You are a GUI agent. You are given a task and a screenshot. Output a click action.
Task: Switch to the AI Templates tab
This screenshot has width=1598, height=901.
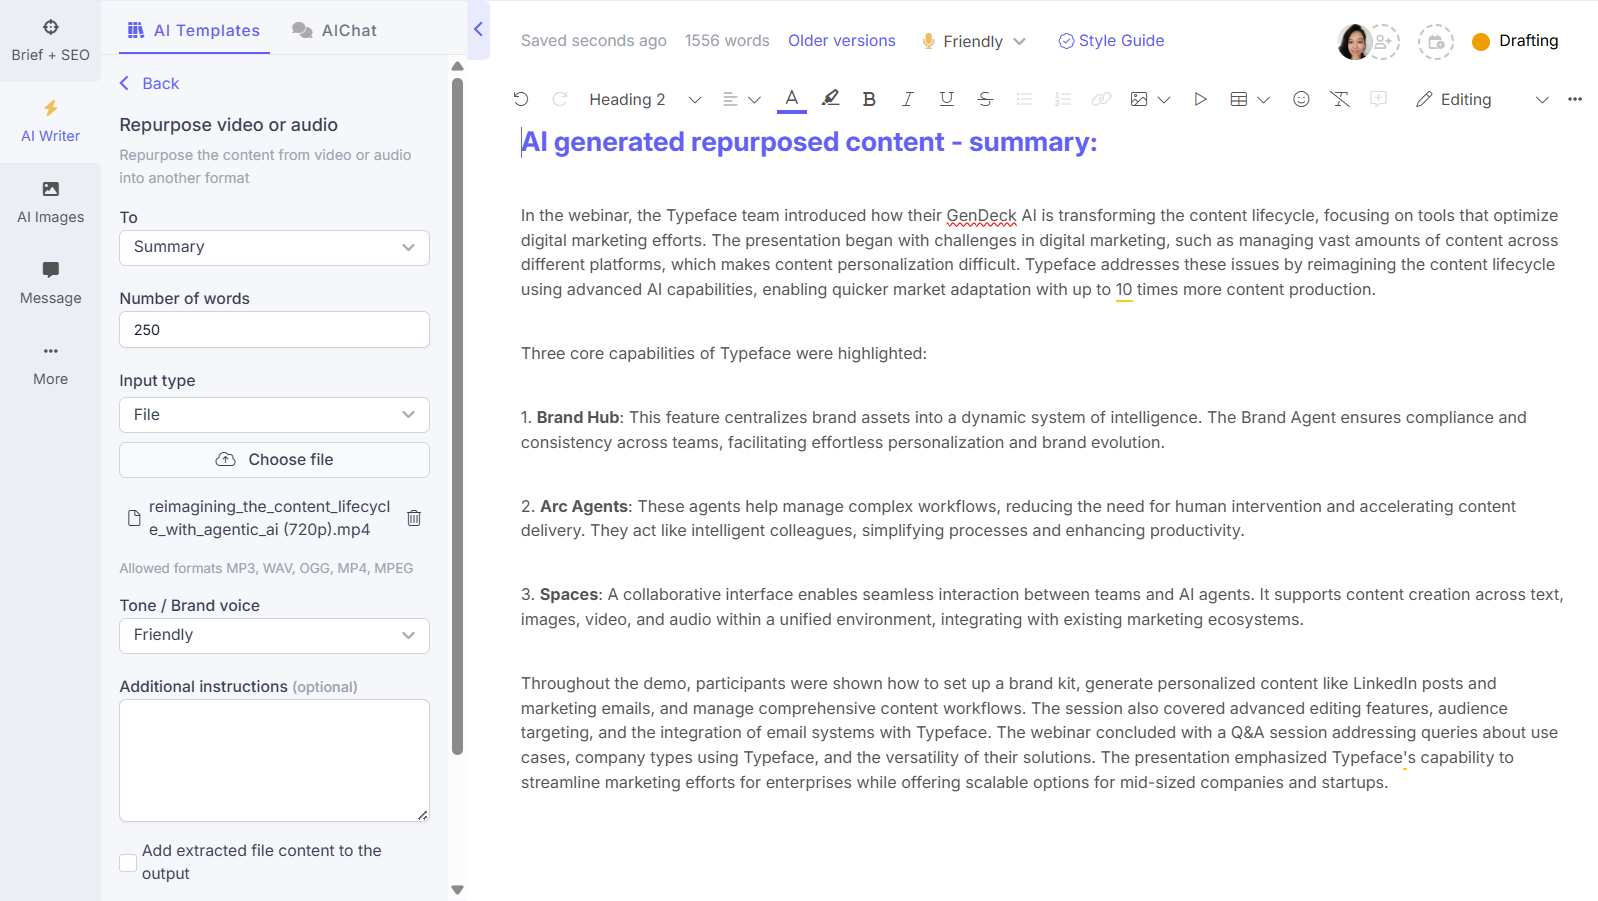[x=194, y=30]
